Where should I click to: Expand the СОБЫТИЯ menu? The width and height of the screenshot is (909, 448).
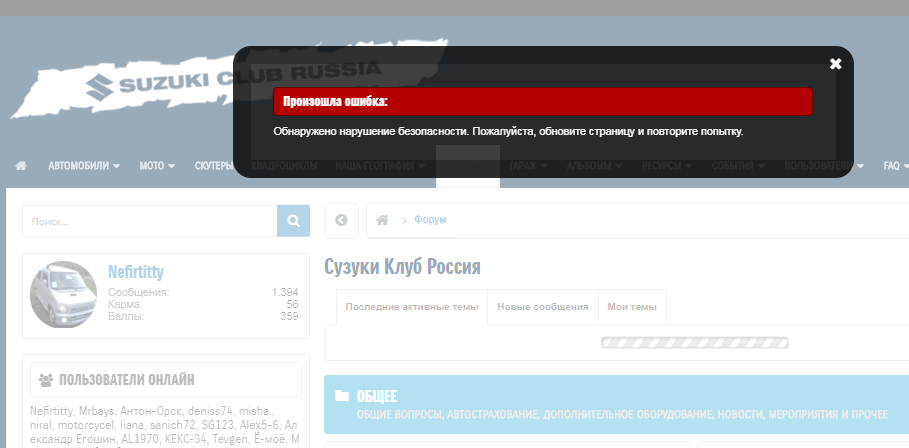pos(738,166)
